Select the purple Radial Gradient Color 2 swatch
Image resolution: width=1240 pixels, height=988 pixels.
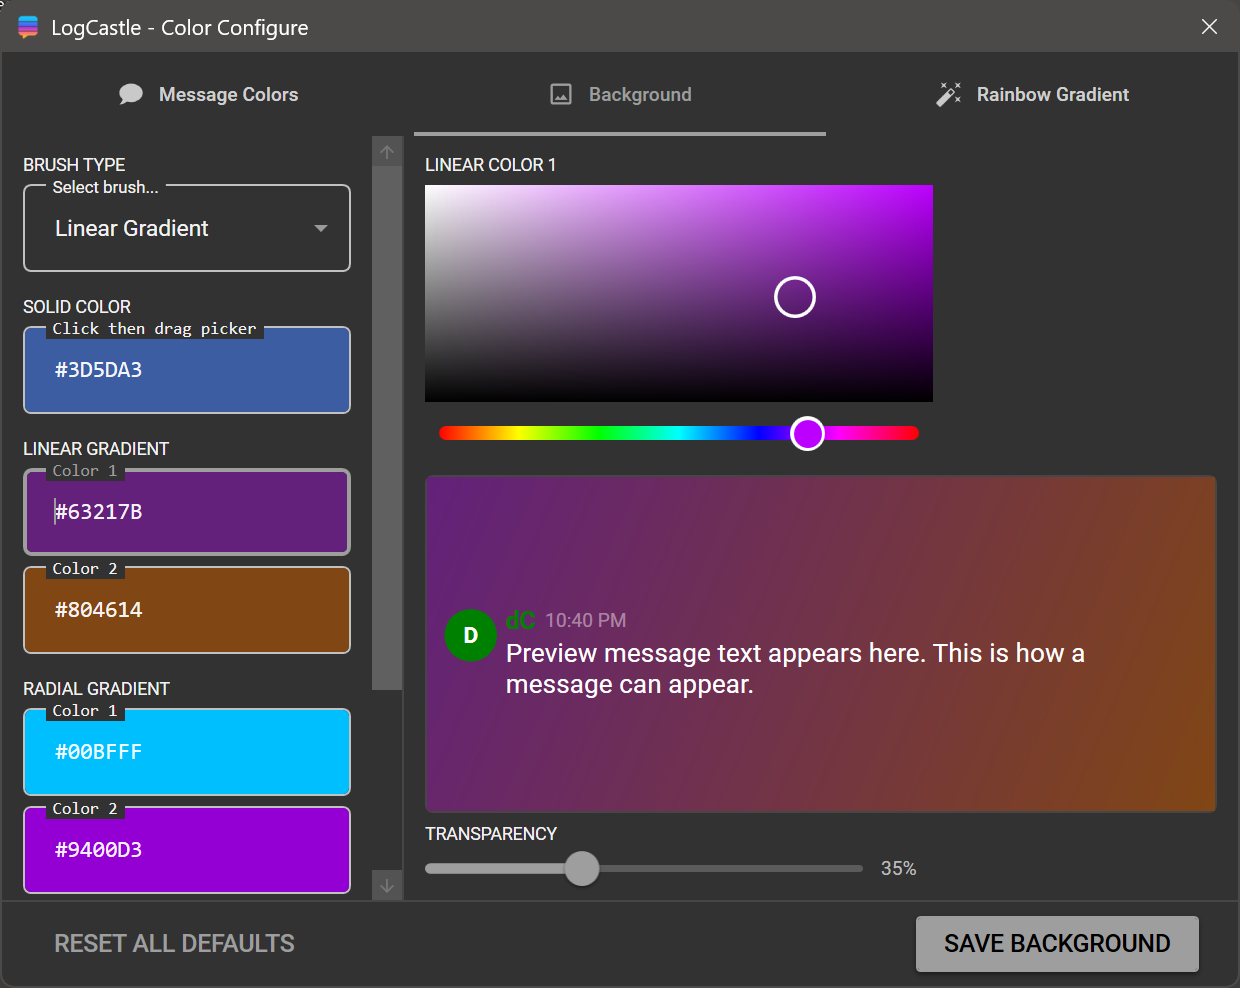pos(186,850)
